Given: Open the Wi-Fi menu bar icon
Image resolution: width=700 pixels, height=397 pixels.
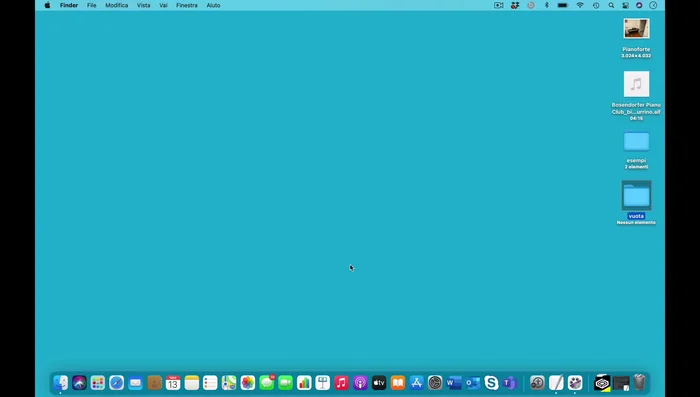Looking at the screenshot, I should point(580,5).
